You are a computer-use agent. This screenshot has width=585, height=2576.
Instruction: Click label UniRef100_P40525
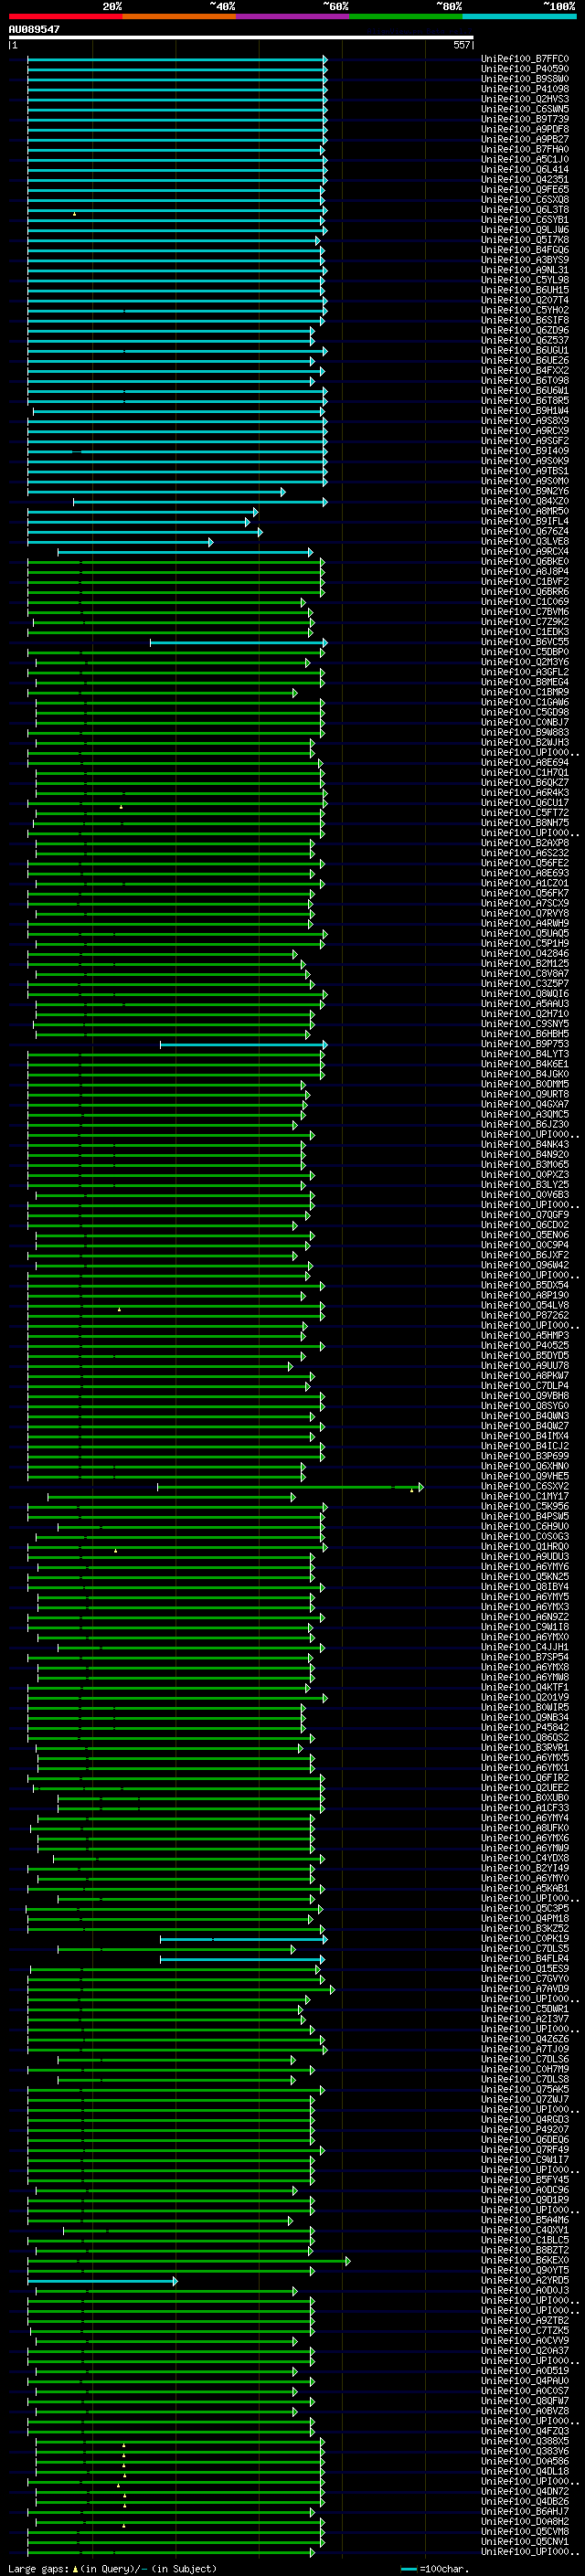[525, 1346]
